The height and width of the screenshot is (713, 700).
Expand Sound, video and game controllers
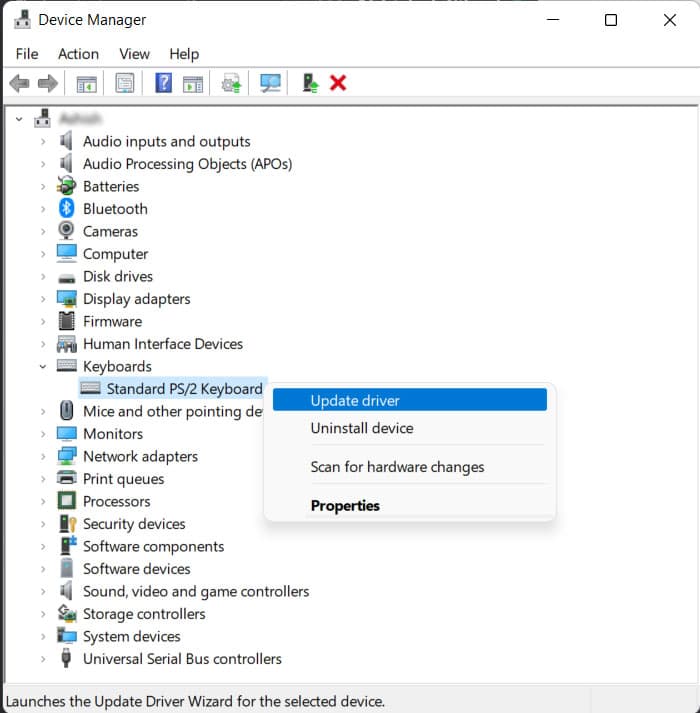43,592
